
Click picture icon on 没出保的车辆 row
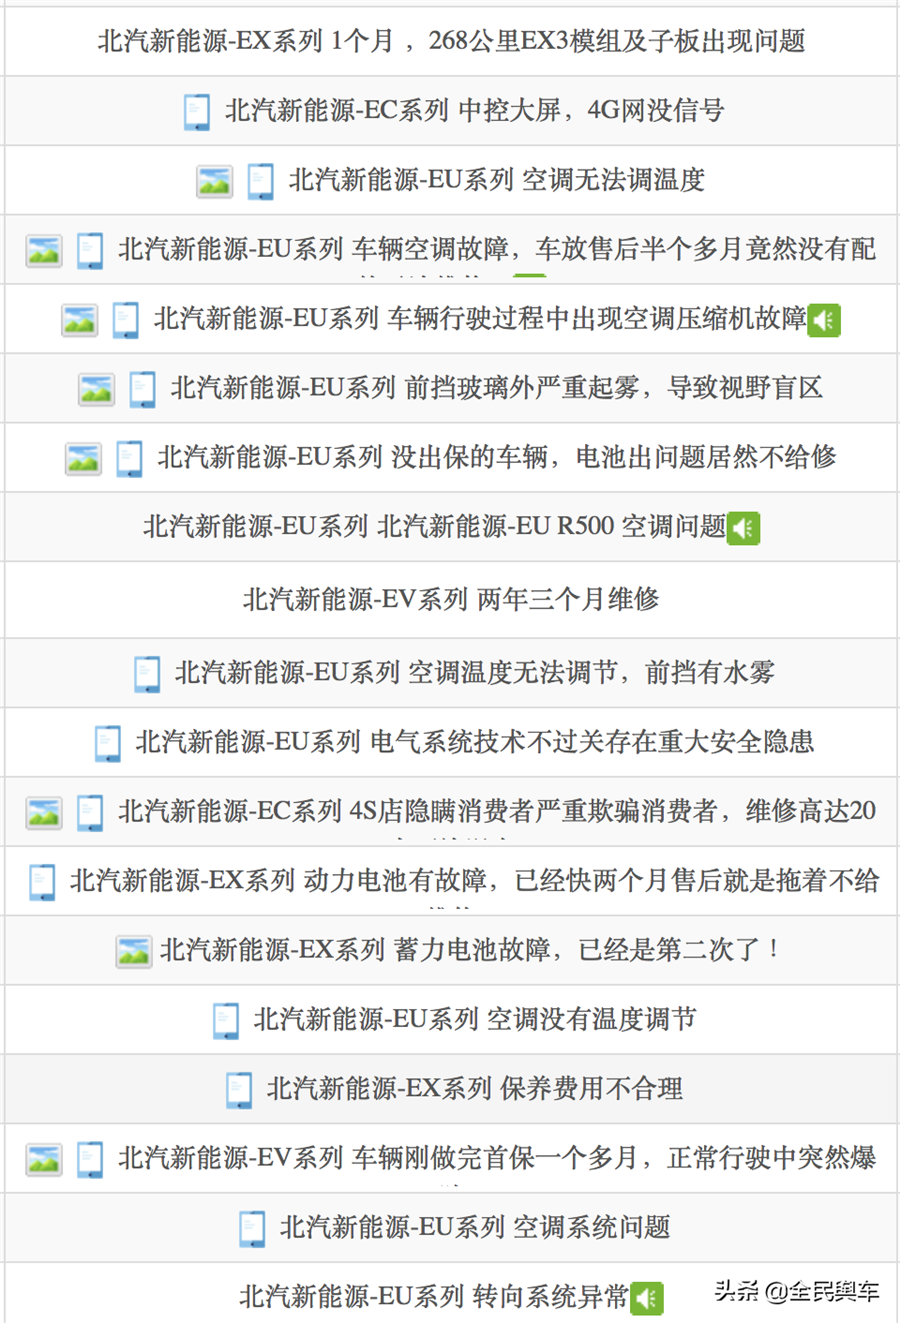pos(83,459)
